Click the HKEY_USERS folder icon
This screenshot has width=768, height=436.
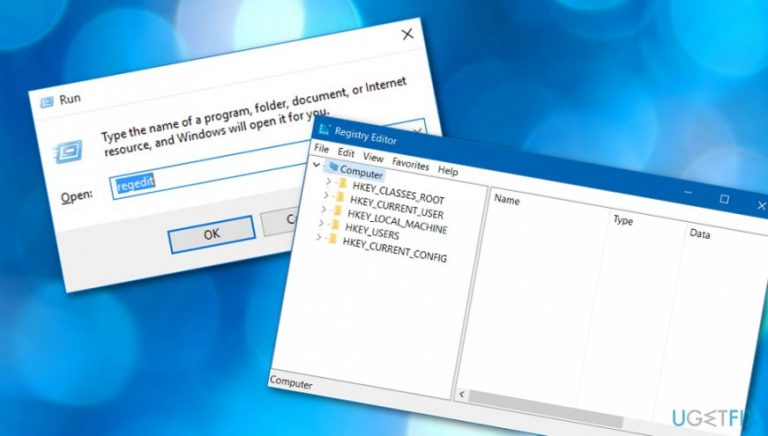pos(335,225)
